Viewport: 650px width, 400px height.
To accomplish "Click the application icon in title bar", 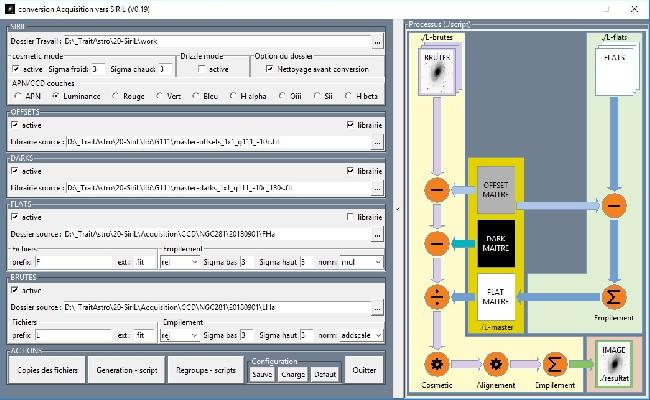I will pos(10,9).
